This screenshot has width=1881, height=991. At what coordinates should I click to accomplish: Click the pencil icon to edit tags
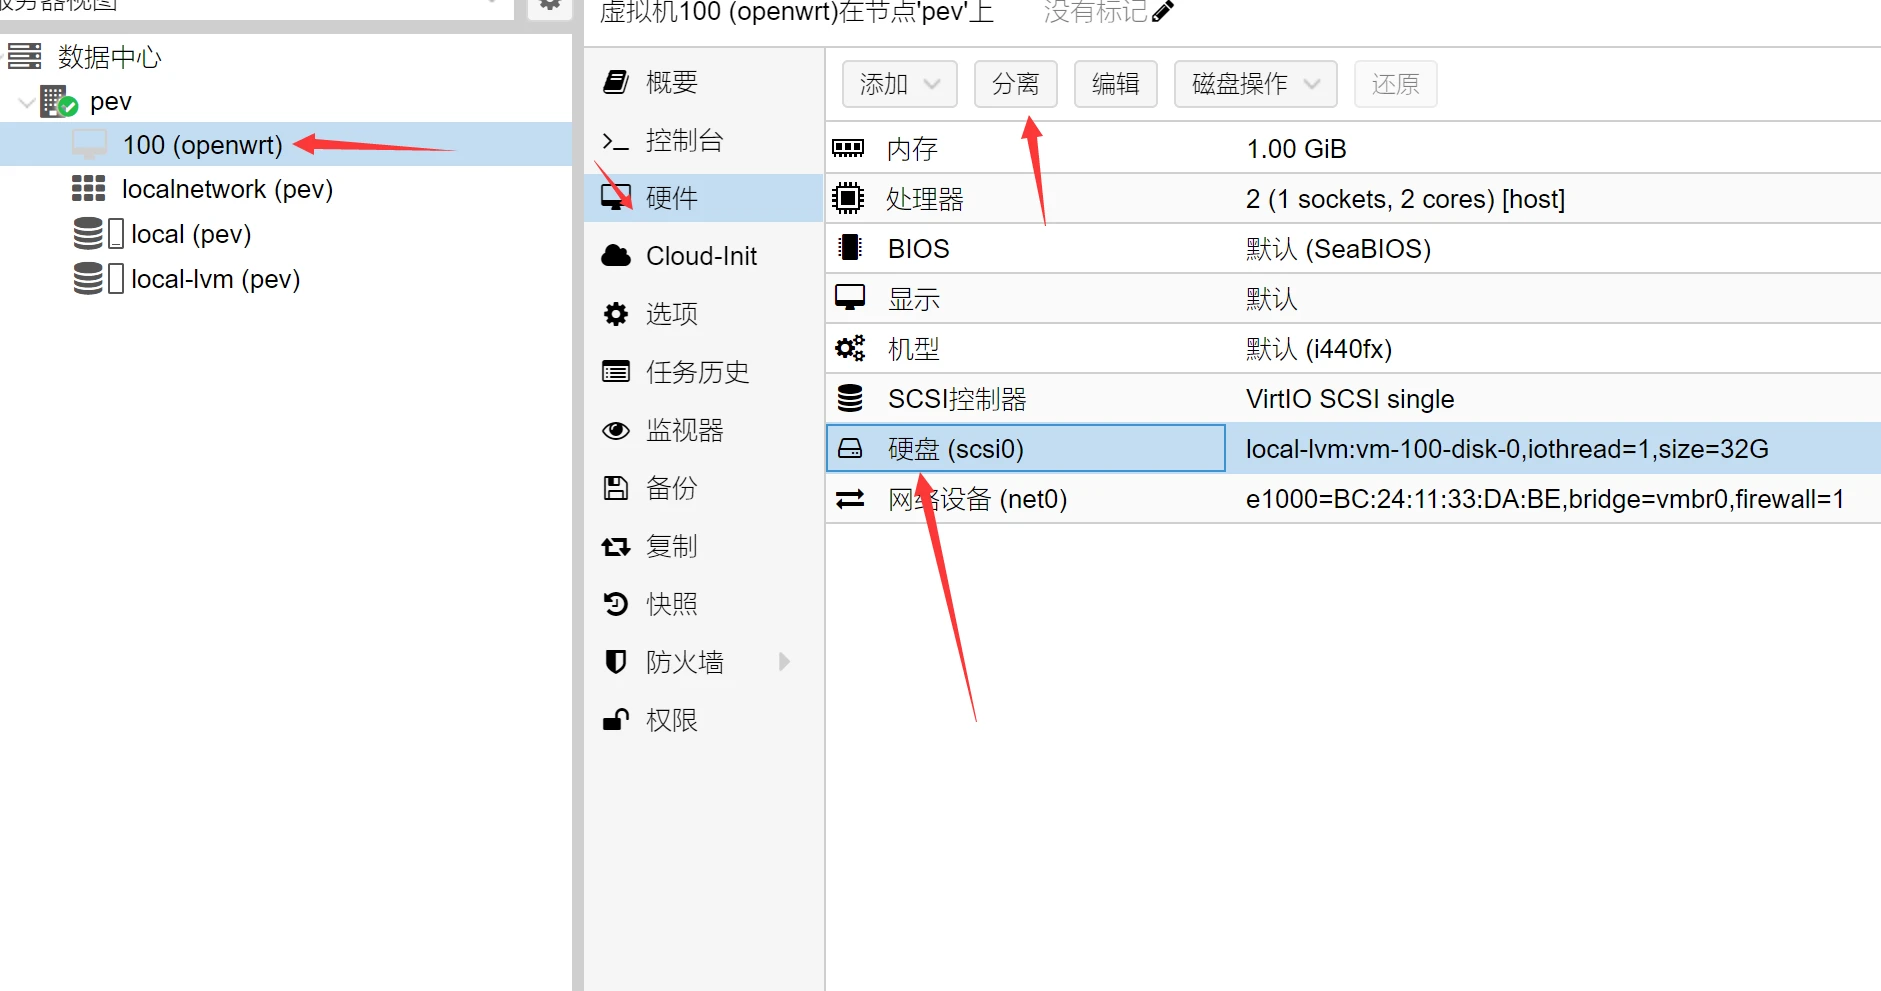coord(1163,12)
